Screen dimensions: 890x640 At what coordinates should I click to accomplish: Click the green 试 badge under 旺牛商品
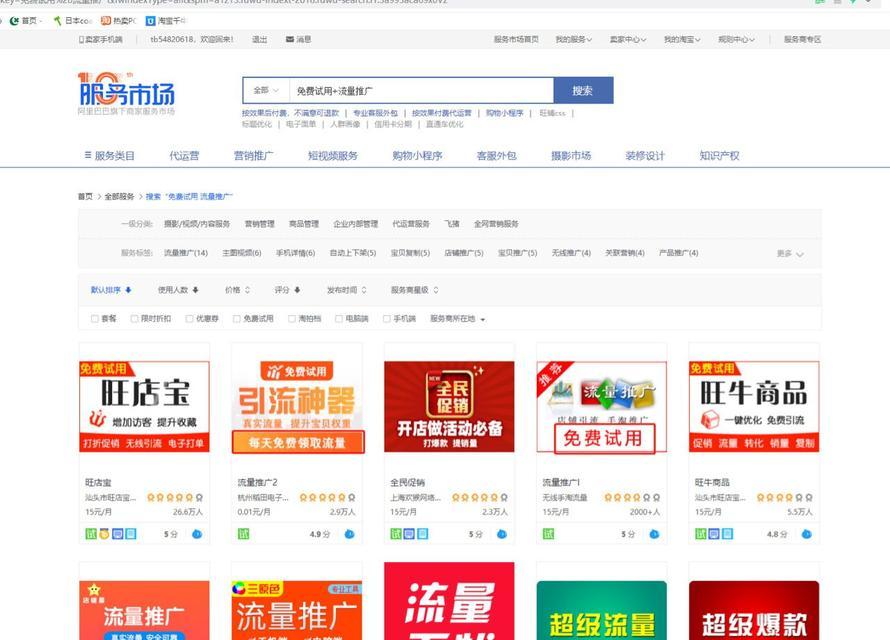click(701, 534)
